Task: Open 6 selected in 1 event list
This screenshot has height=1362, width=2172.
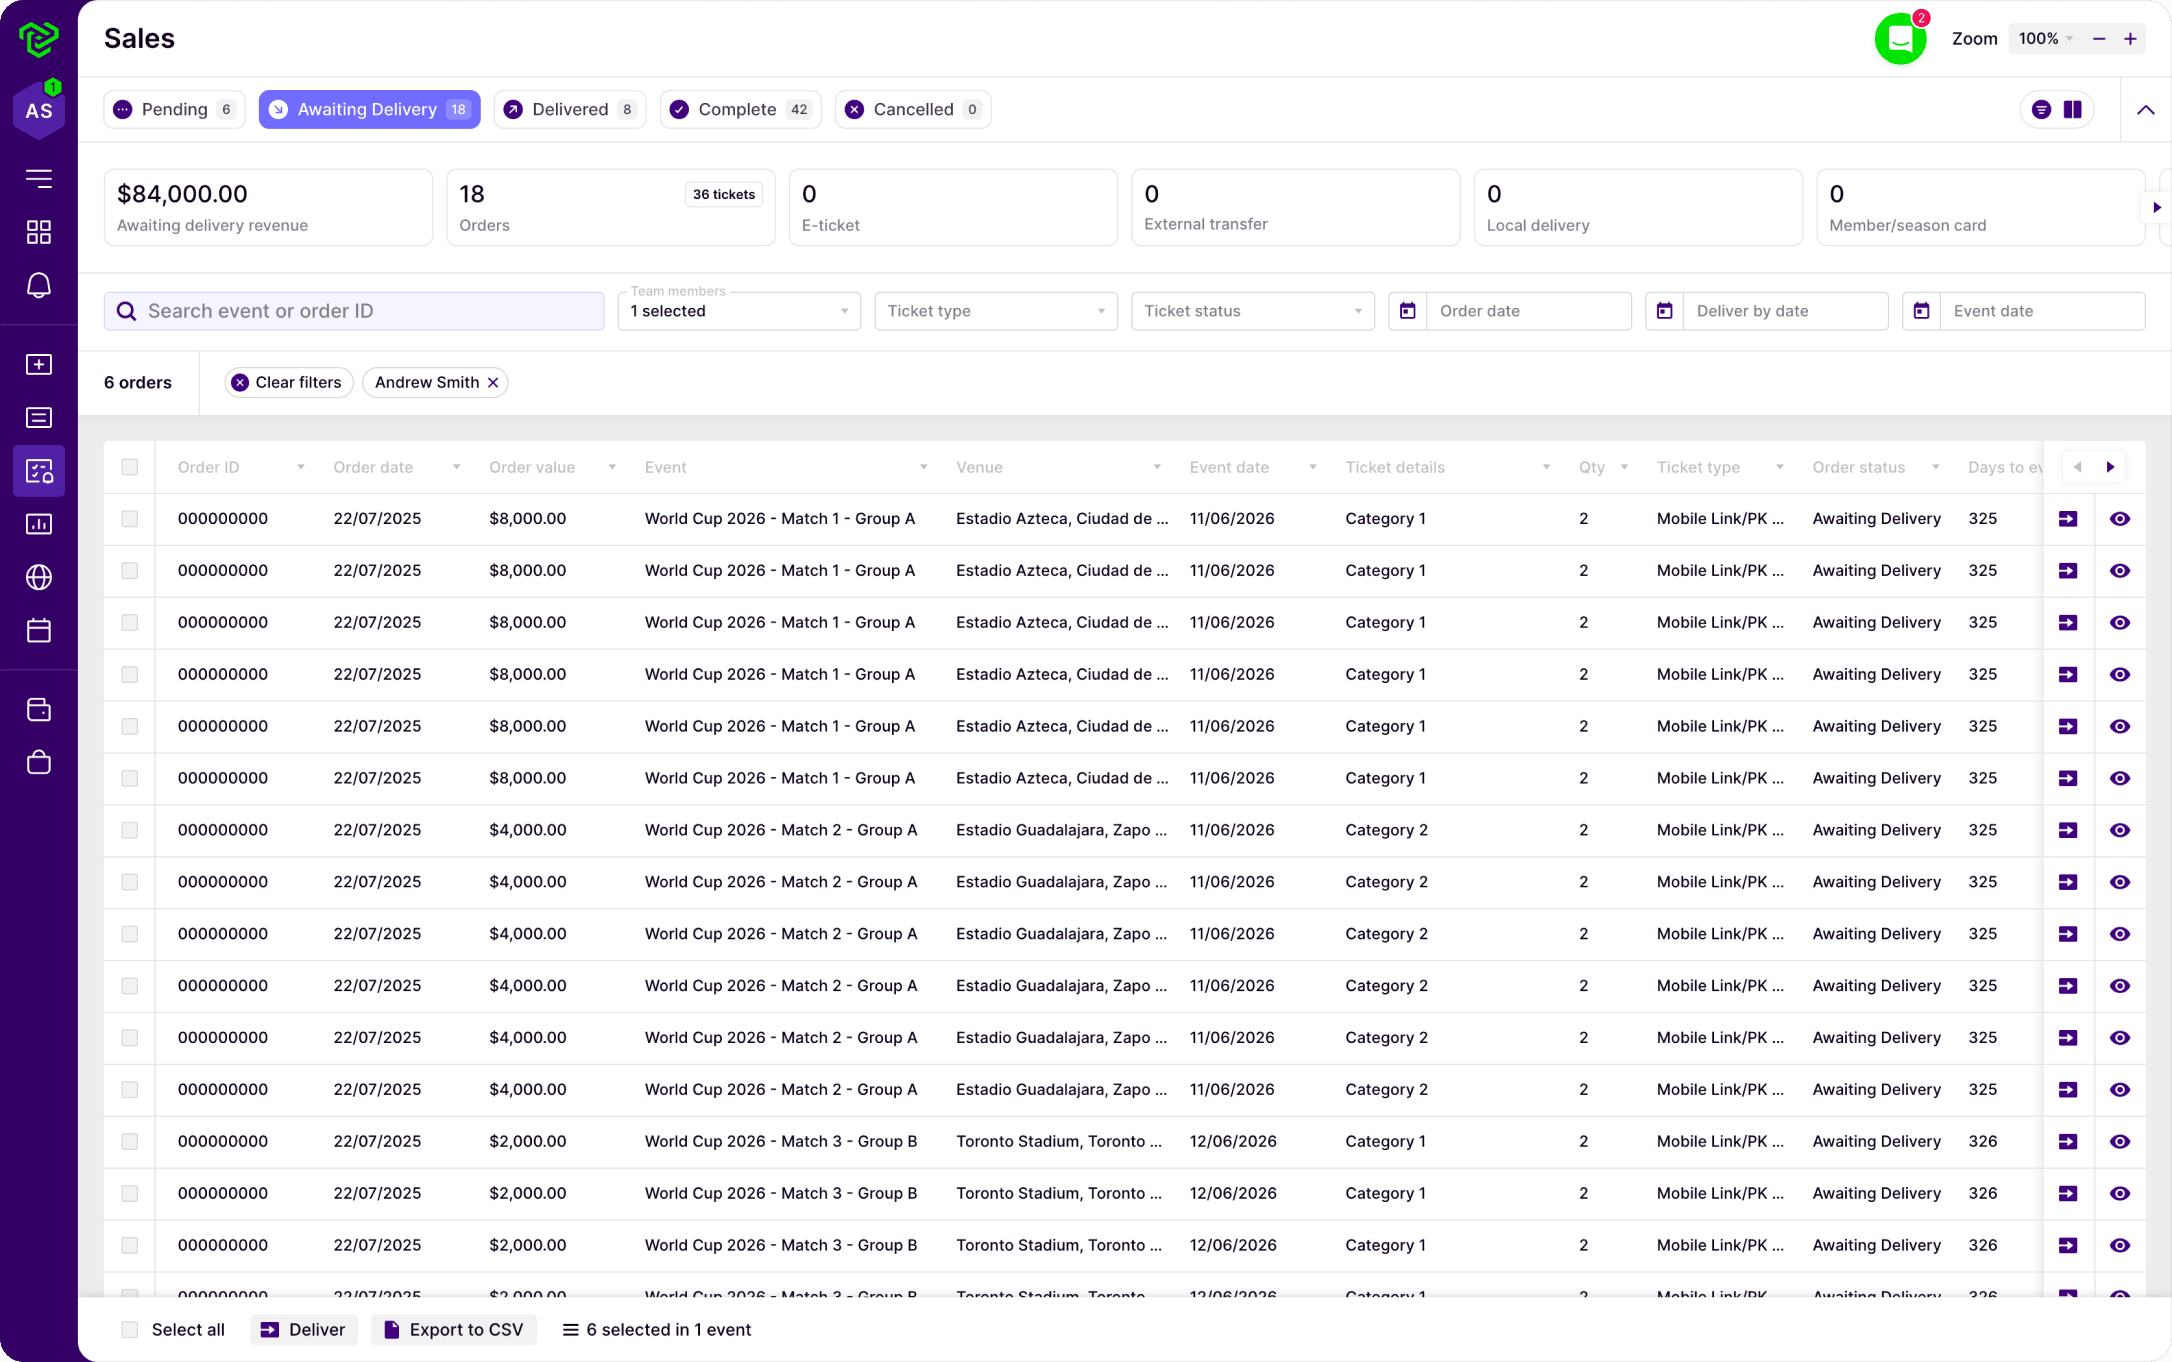Action: [657, 1330]
